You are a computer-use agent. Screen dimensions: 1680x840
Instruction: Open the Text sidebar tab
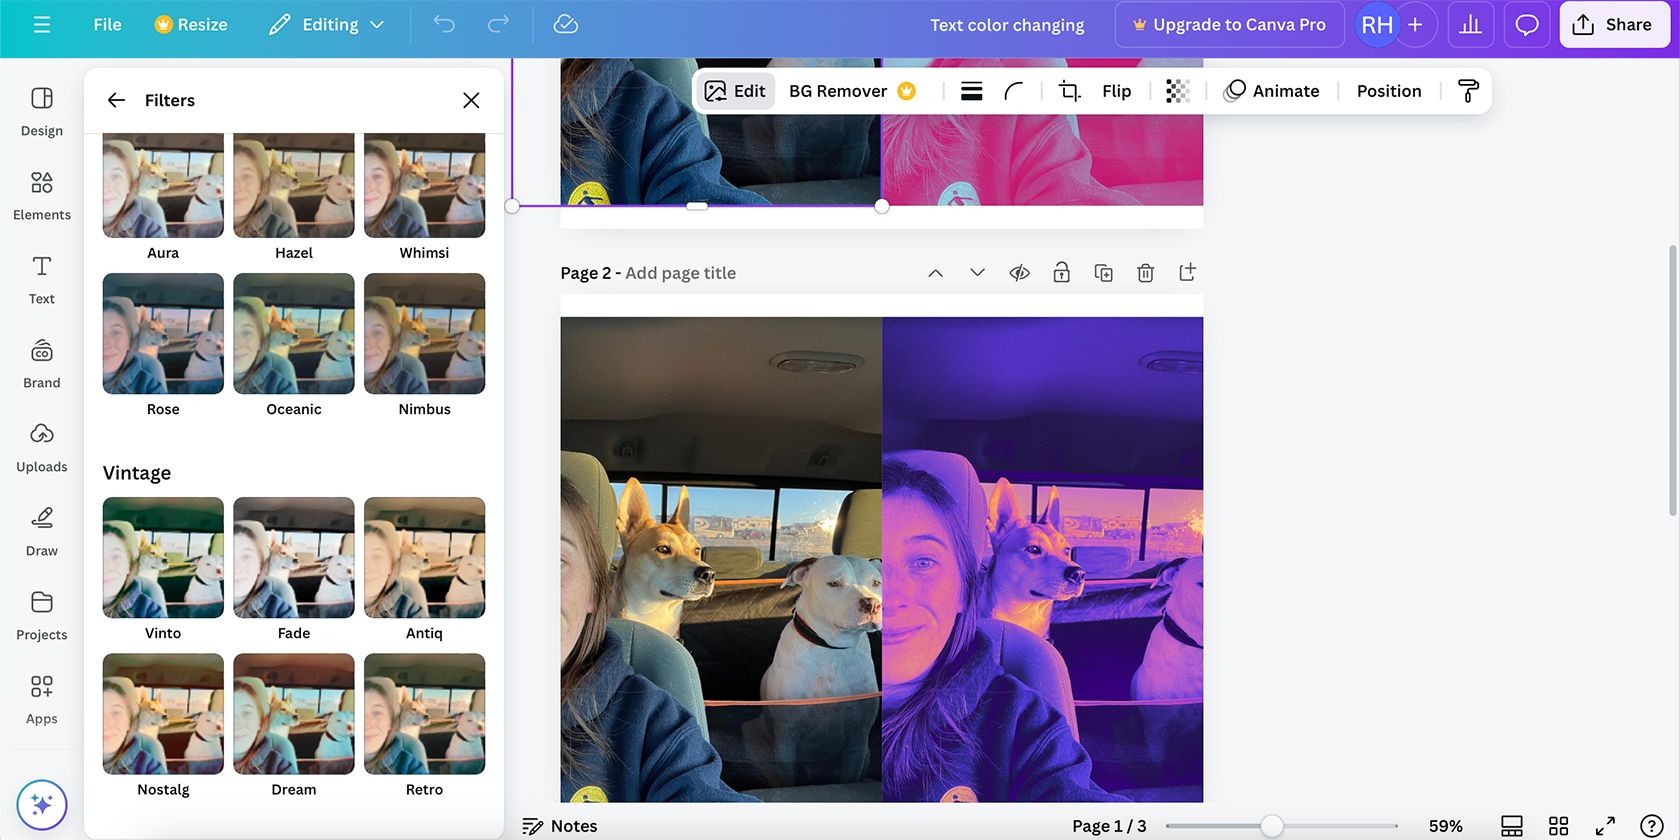42,279
